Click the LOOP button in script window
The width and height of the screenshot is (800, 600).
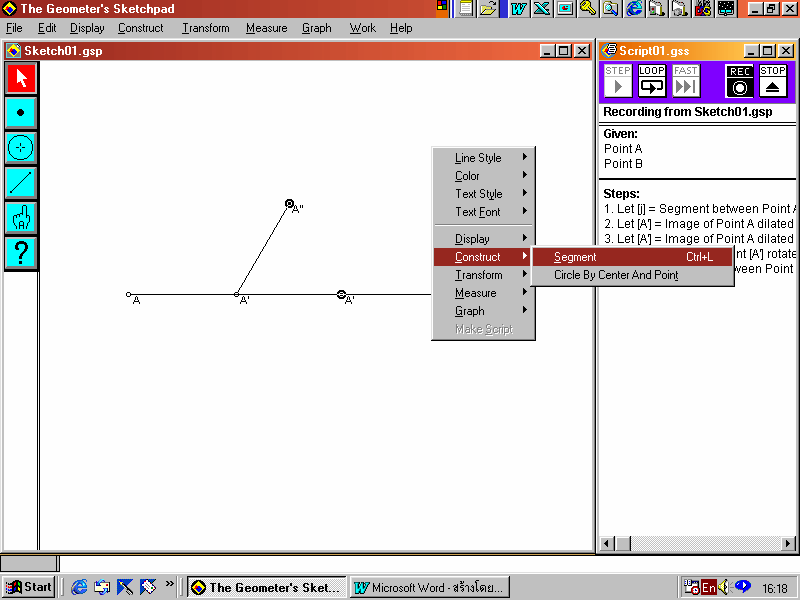(x=652, y=81)
